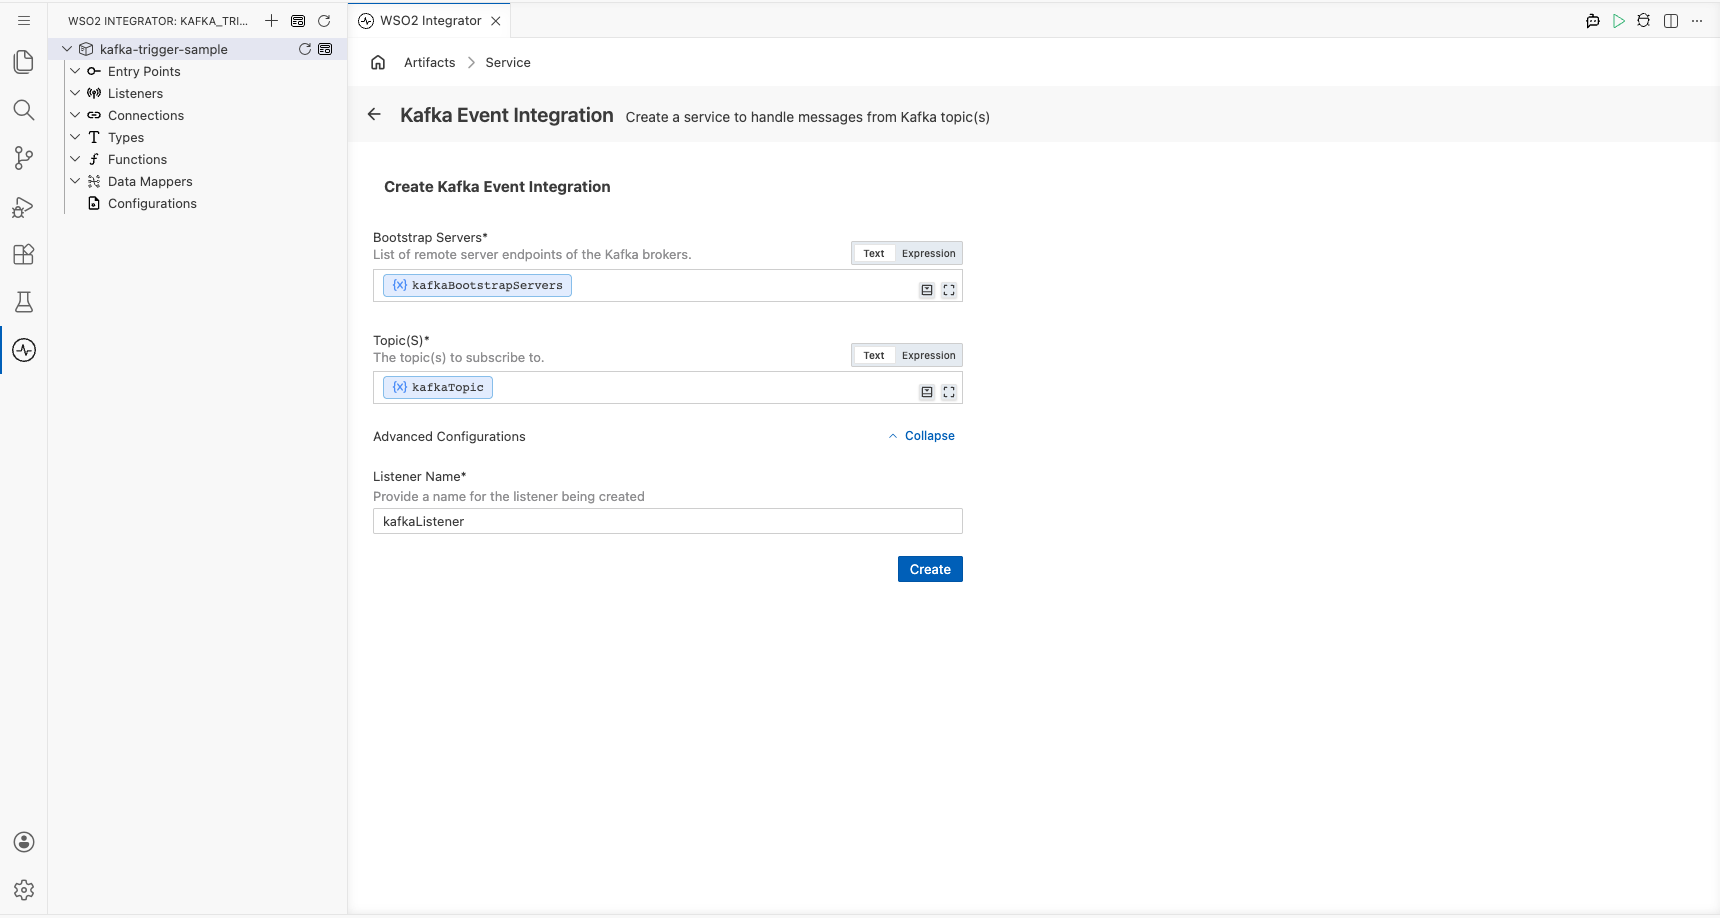Screen dimensions: 1720x918
Task: Open the Run and Debug view
Action: click(24, 206)
